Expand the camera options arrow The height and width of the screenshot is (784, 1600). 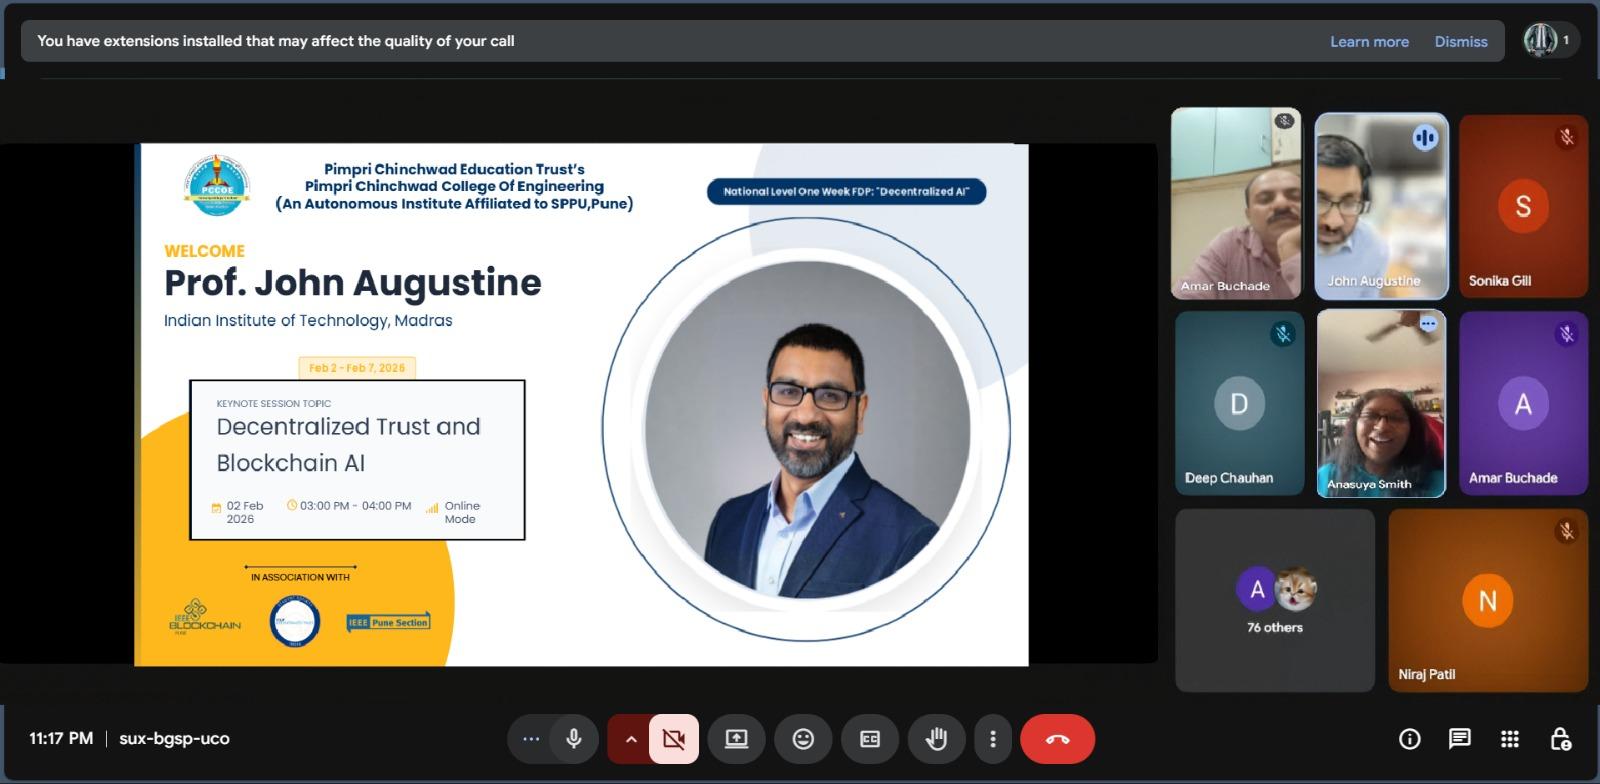(x=630, y=739)
